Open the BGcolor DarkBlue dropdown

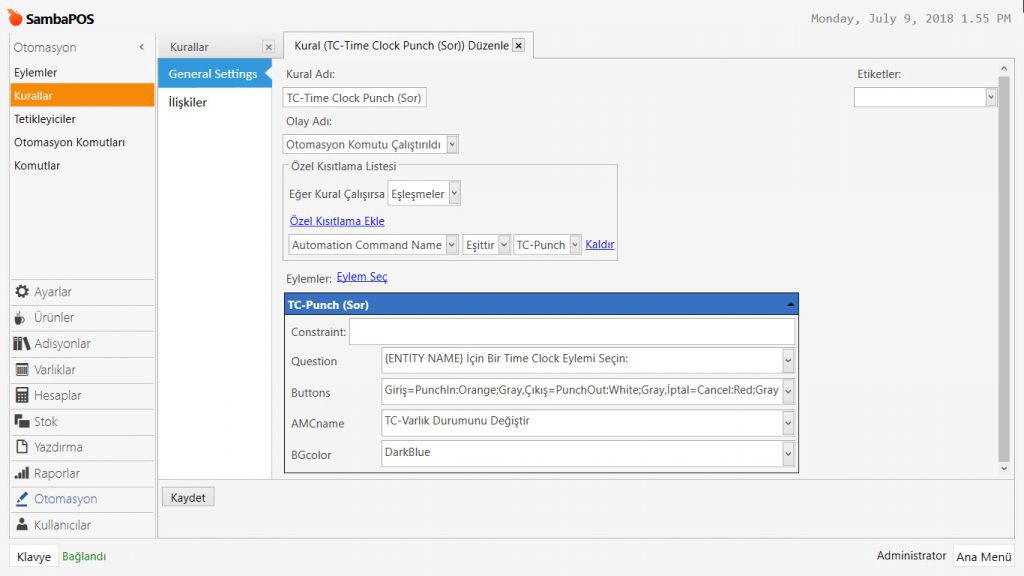click(788, 455)
